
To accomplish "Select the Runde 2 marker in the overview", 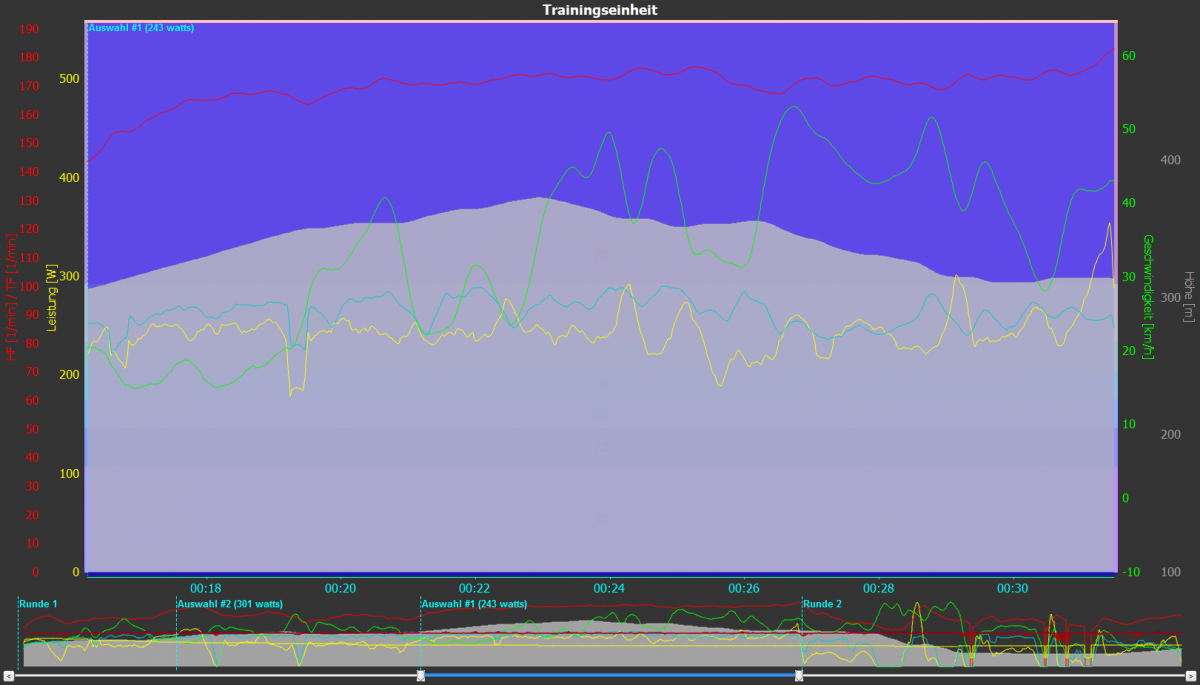I will coord(822,604).
